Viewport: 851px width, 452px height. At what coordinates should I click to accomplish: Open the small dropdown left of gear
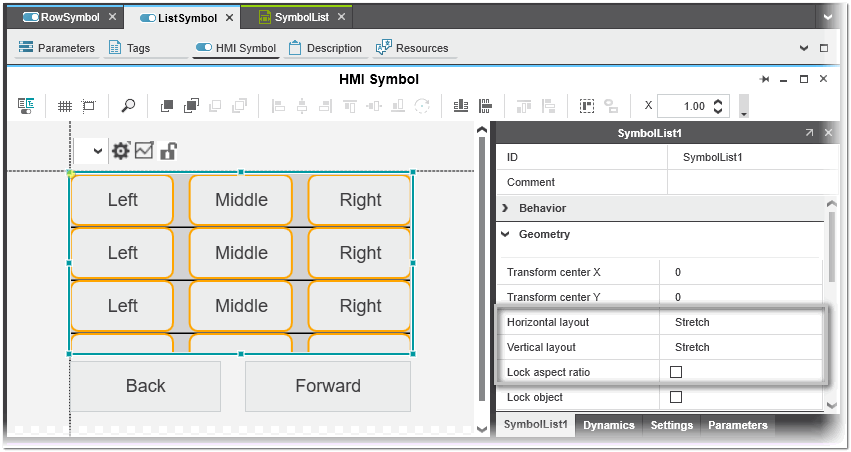(x=97, y=151)
